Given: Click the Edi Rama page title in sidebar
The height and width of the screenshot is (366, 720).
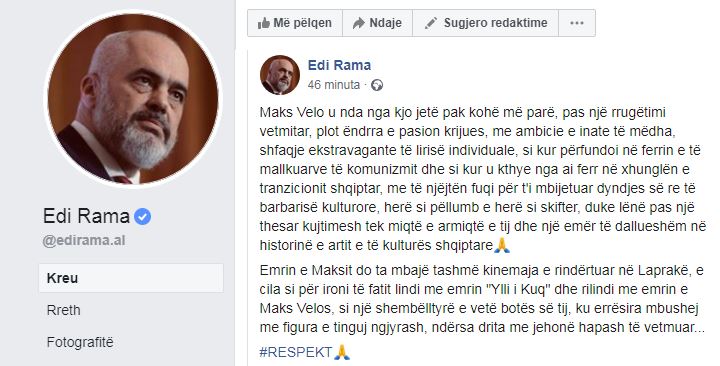Looking at the screenshot, I should click(86, 216).
